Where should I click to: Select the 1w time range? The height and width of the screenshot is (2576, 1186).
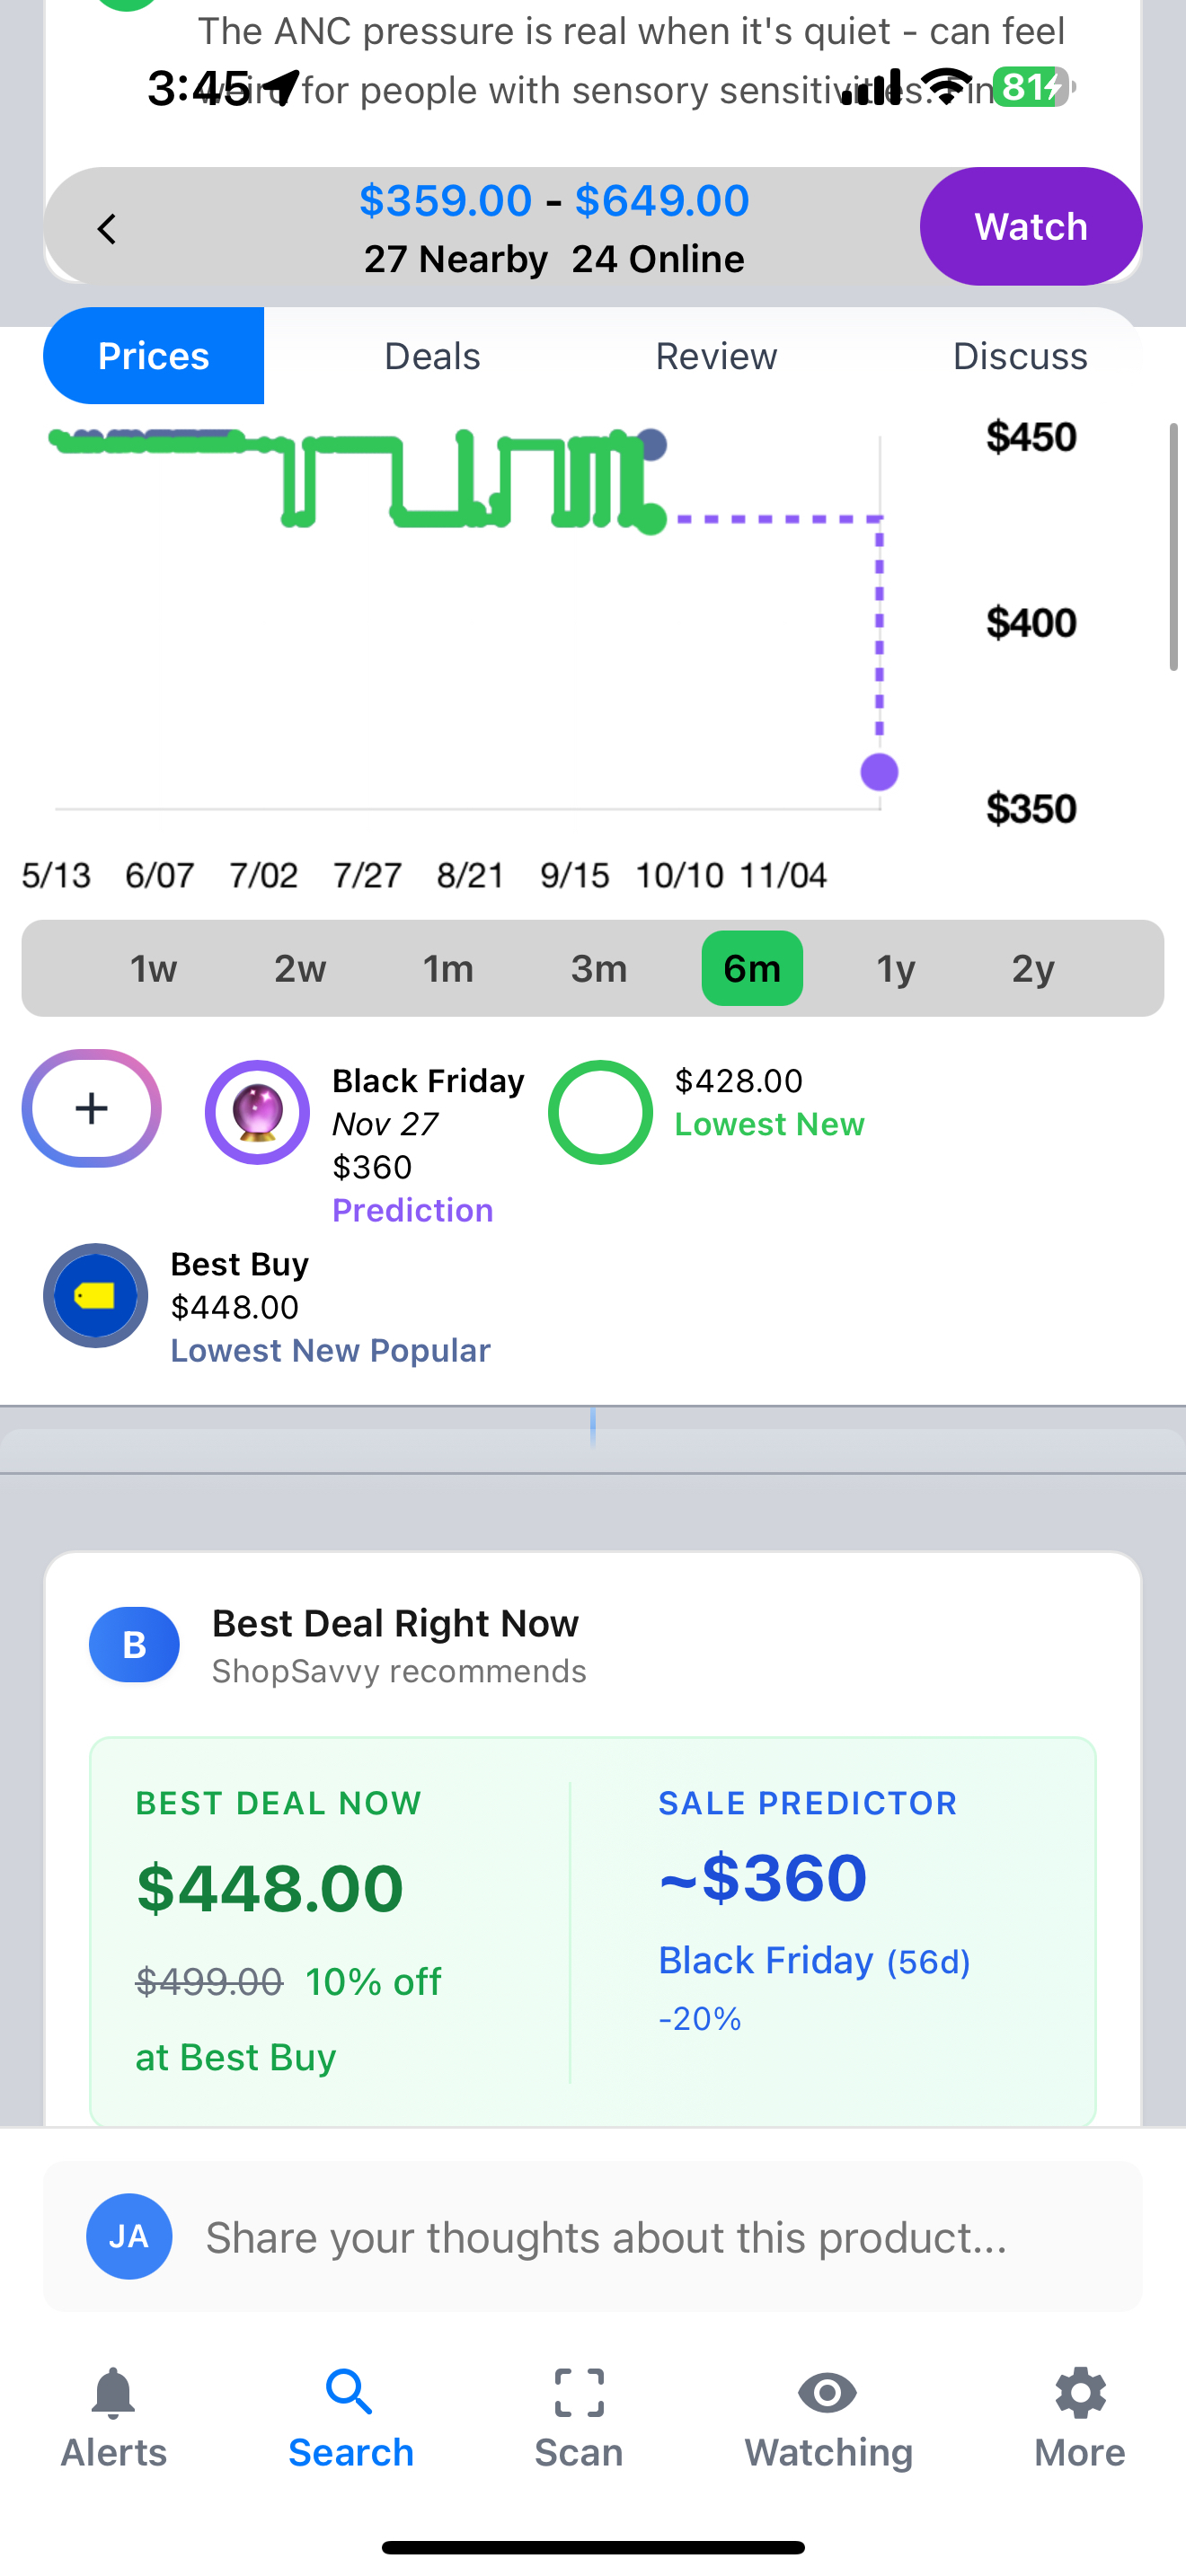tap(154, 968)
